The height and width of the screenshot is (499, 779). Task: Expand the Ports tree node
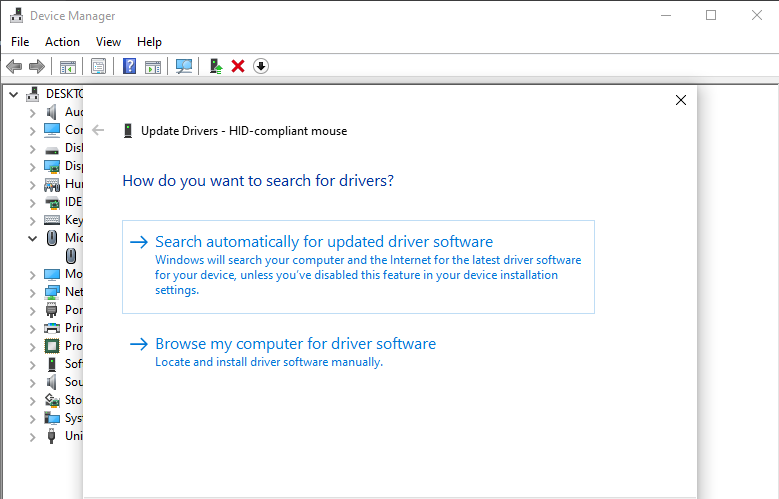click(32, 311)
